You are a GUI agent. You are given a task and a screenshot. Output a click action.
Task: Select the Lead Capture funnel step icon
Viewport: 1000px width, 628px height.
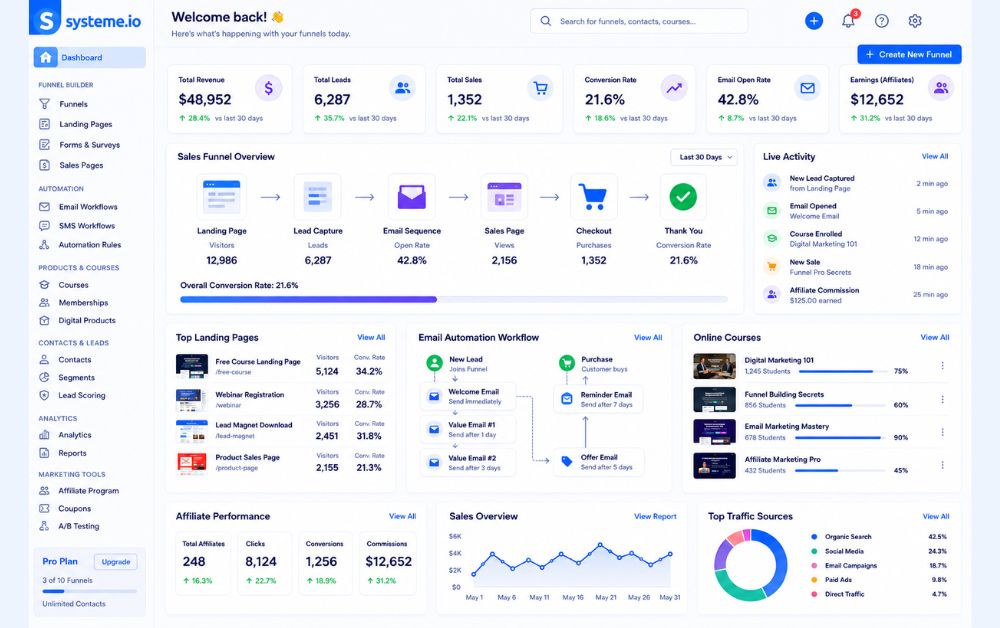point(318,197)
